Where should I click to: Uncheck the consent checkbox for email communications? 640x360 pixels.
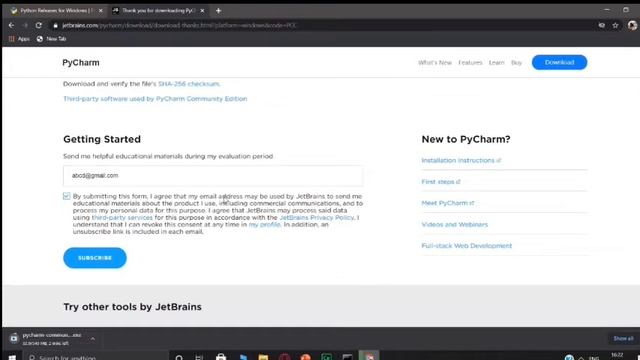pyautogui.click(x=67, y=196)
